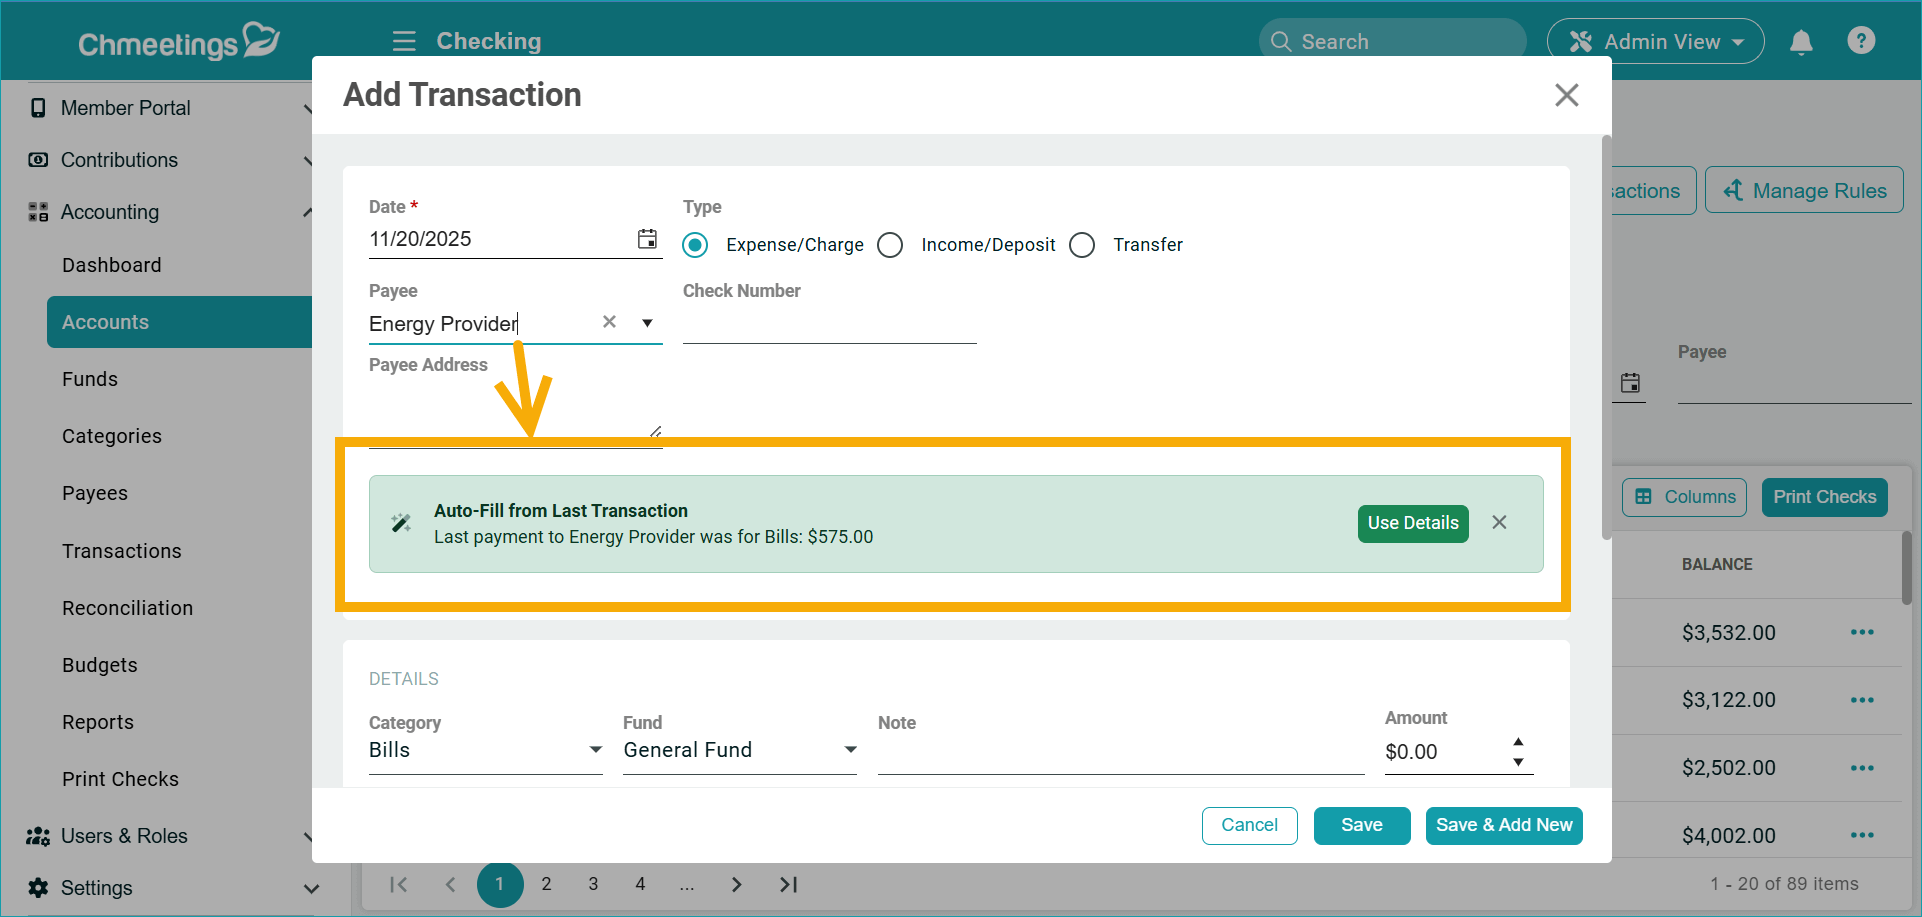Go to page 2 of the transactions list

[x=546, y=884]
